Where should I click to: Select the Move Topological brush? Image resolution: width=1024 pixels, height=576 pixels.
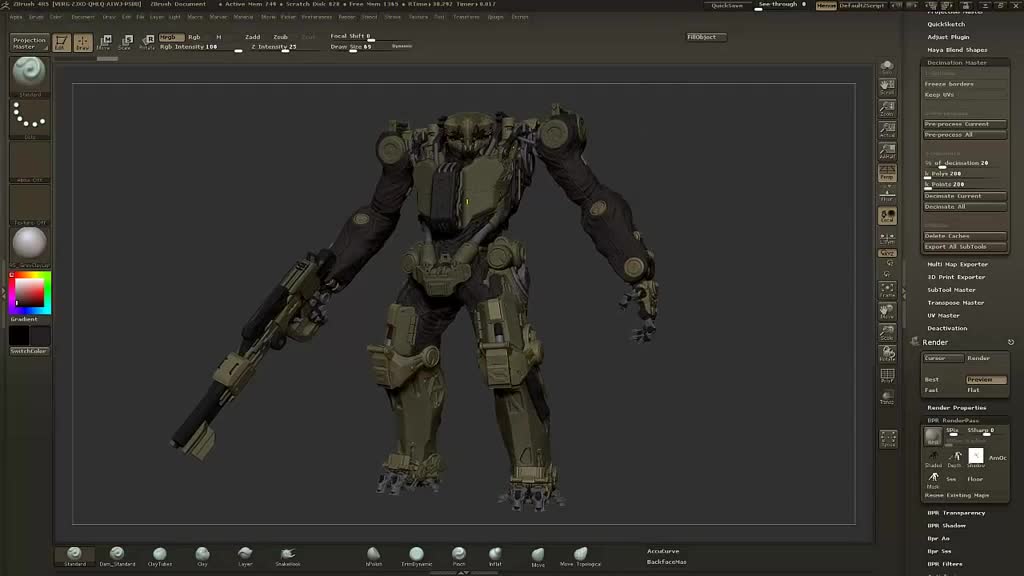[581, 556]
